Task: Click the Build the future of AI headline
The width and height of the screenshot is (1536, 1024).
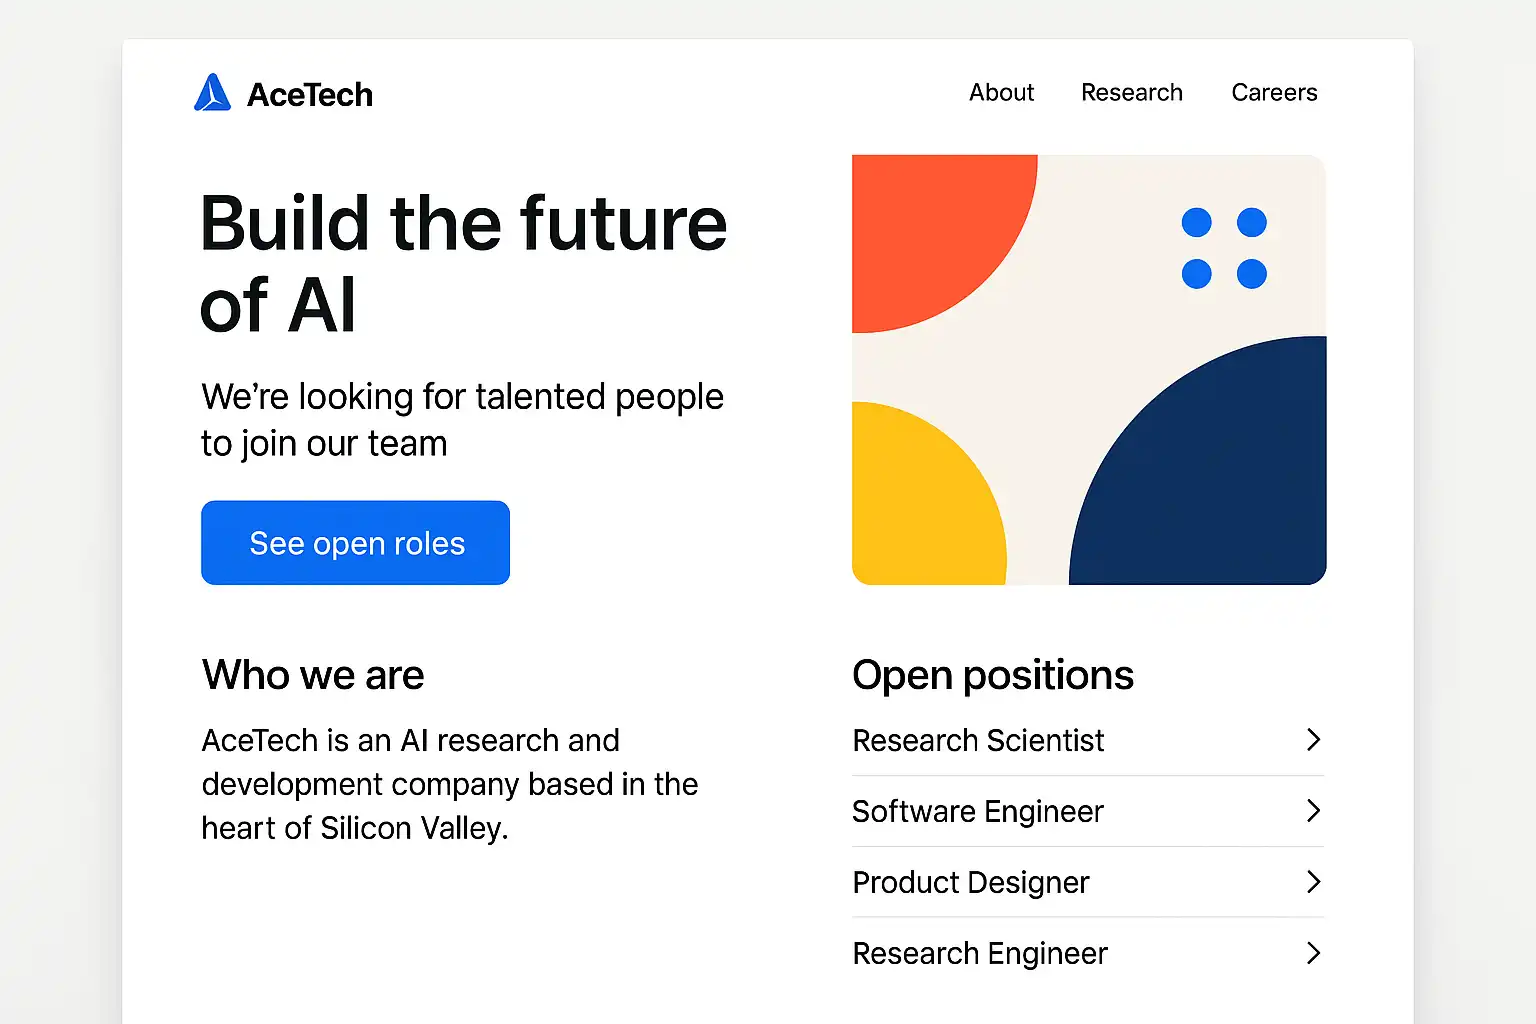Action: pyautogui.click(x=463, y=263)
